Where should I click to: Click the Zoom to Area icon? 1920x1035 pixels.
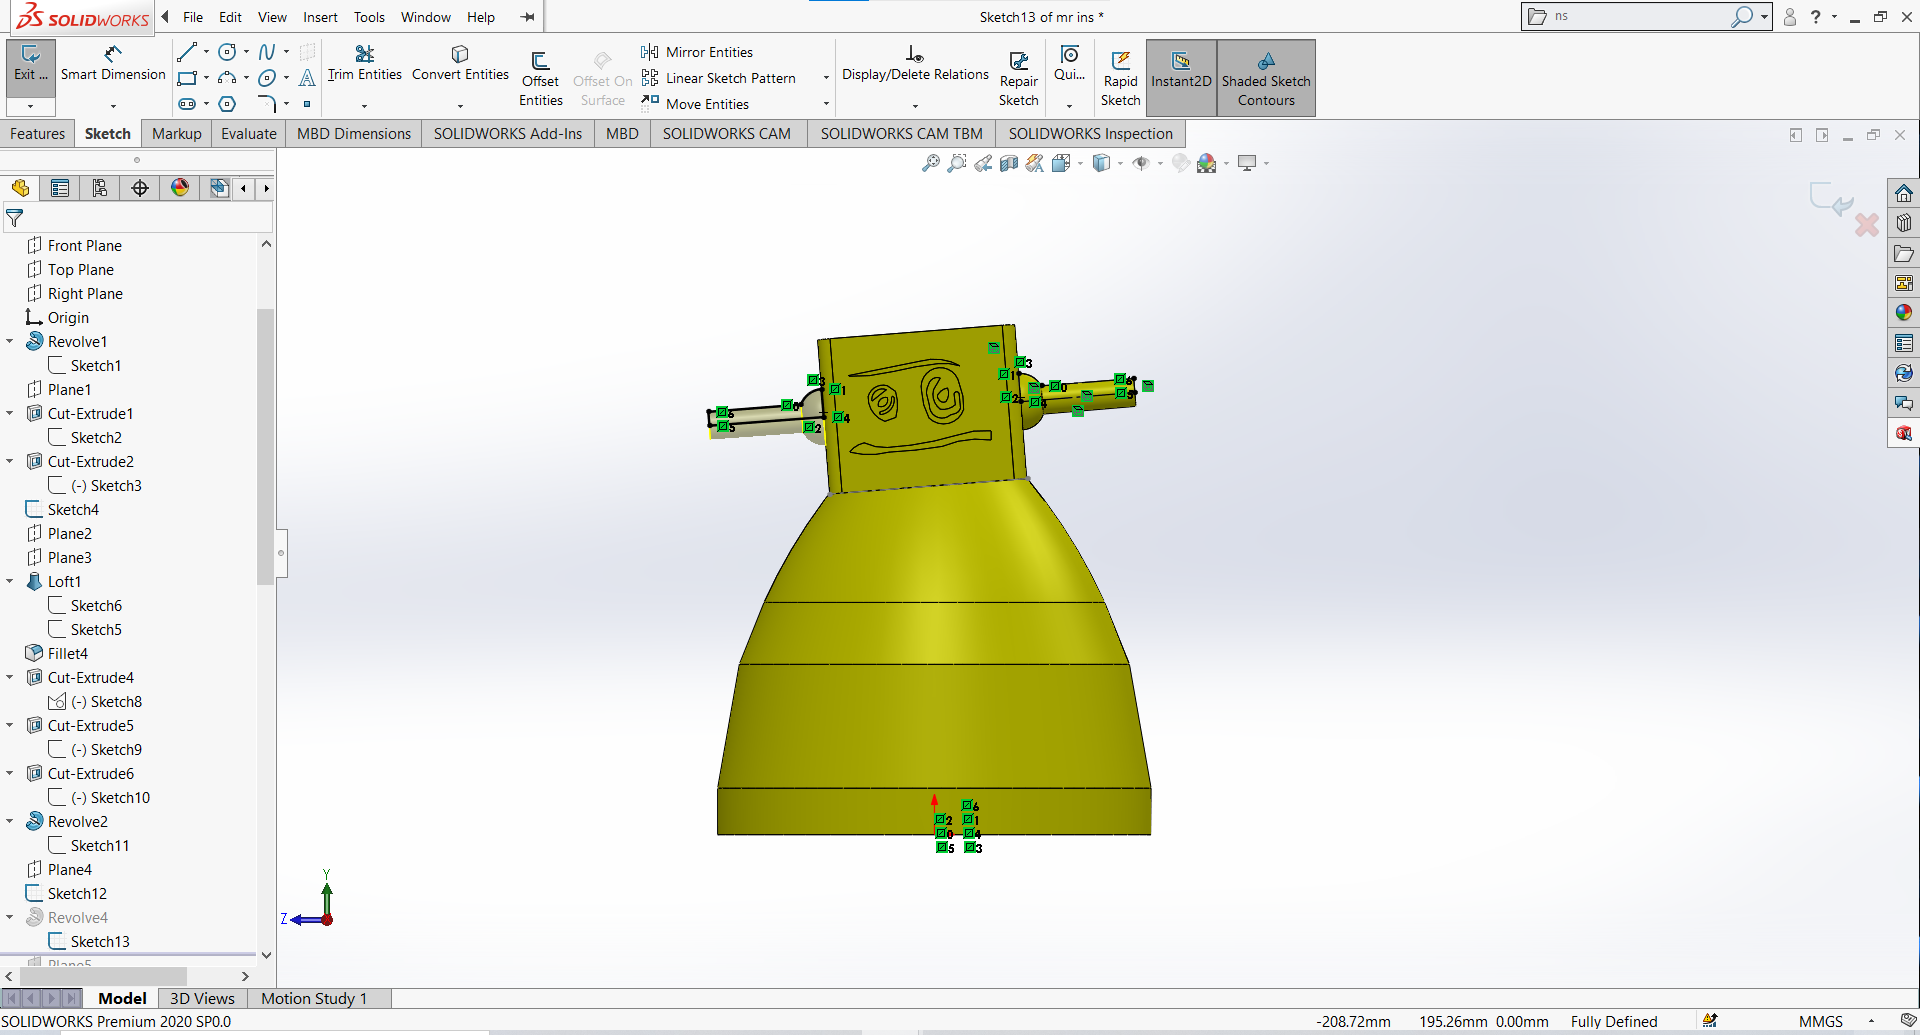pos(957,163)
